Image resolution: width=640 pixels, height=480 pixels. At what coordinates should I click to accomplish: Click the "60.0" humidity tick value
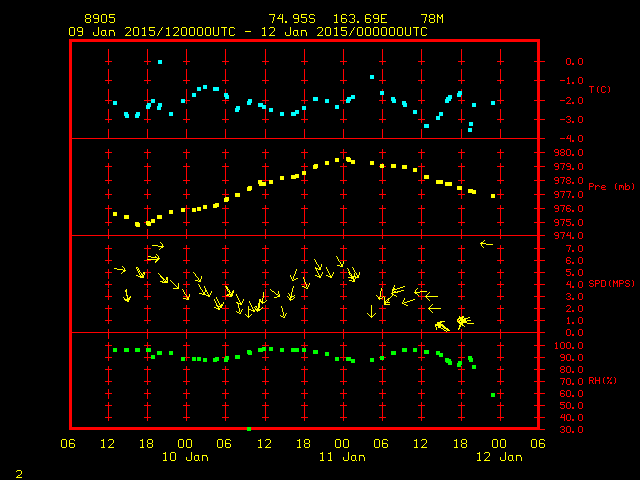click(x=571, y=394)
